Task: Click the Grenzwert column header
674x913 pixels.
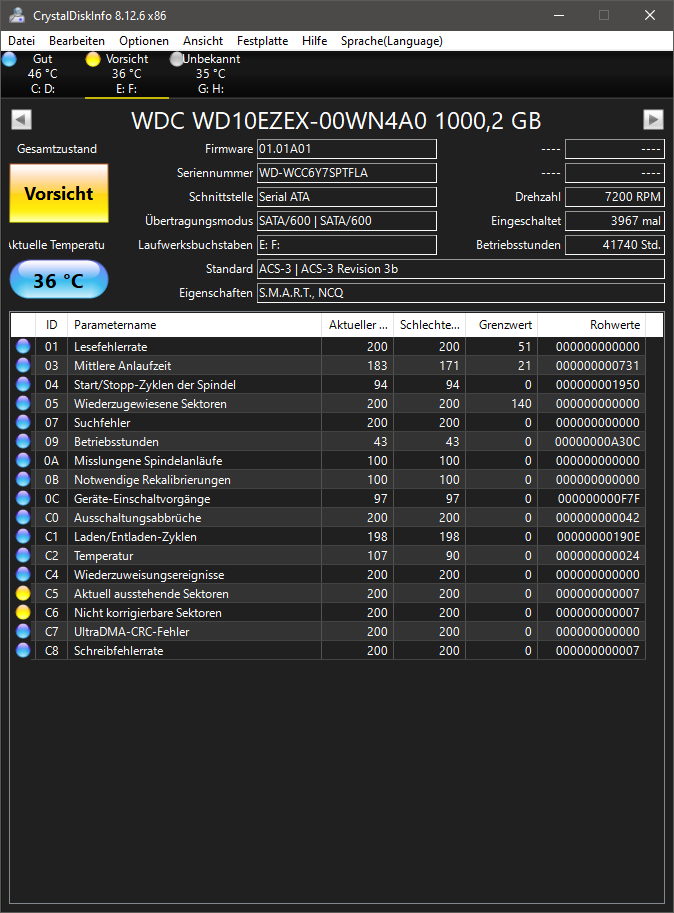Action: coord(501,325)
